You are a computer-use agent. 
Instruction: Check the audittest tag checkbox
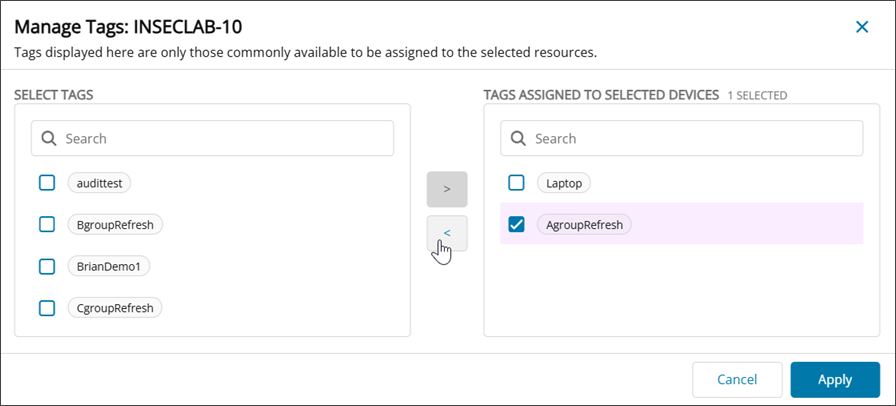tap(47, 183)
